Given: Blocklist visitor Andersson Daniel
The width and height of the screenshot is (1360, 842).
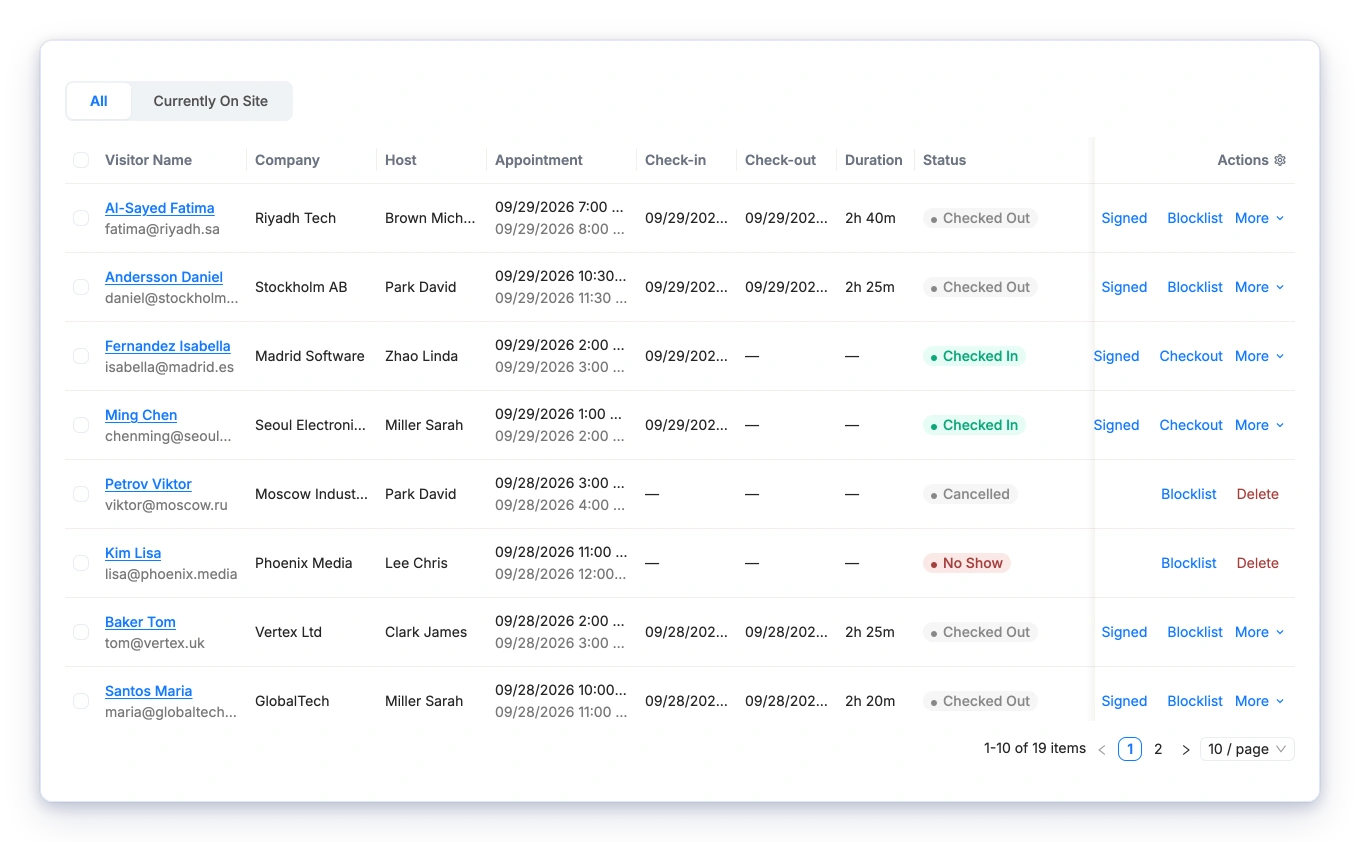Looking at the screenshot, I should pos(1195,287).
